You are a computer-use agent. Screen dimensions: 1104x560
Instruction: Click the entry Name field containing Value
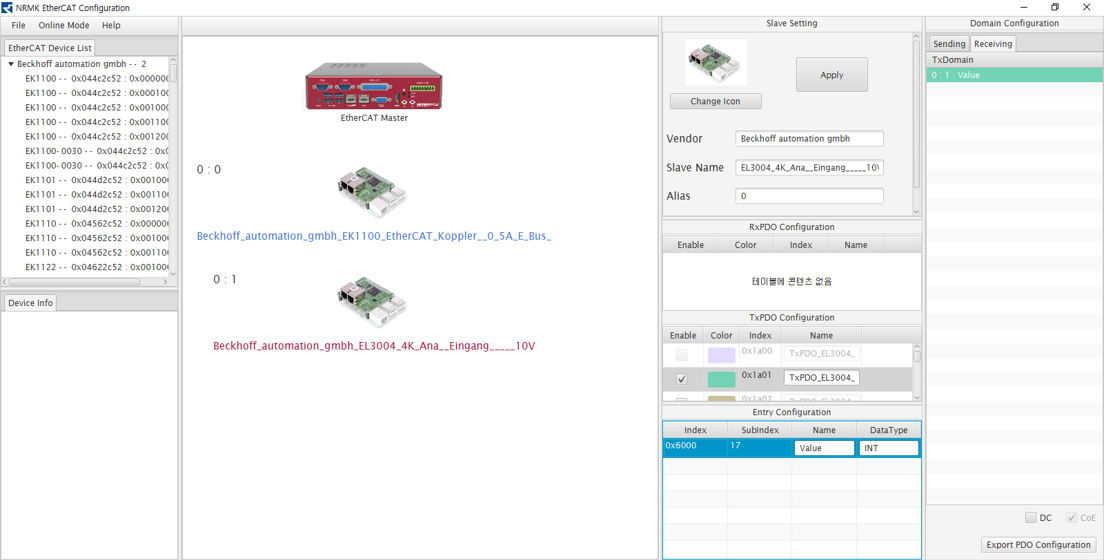point(824,448)
